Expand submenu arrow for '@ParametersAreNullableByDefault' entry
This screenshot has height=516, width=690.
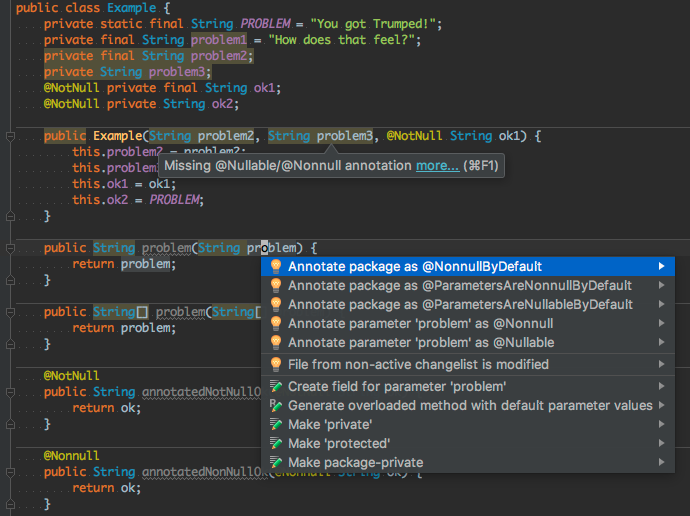tap(661, 304)
